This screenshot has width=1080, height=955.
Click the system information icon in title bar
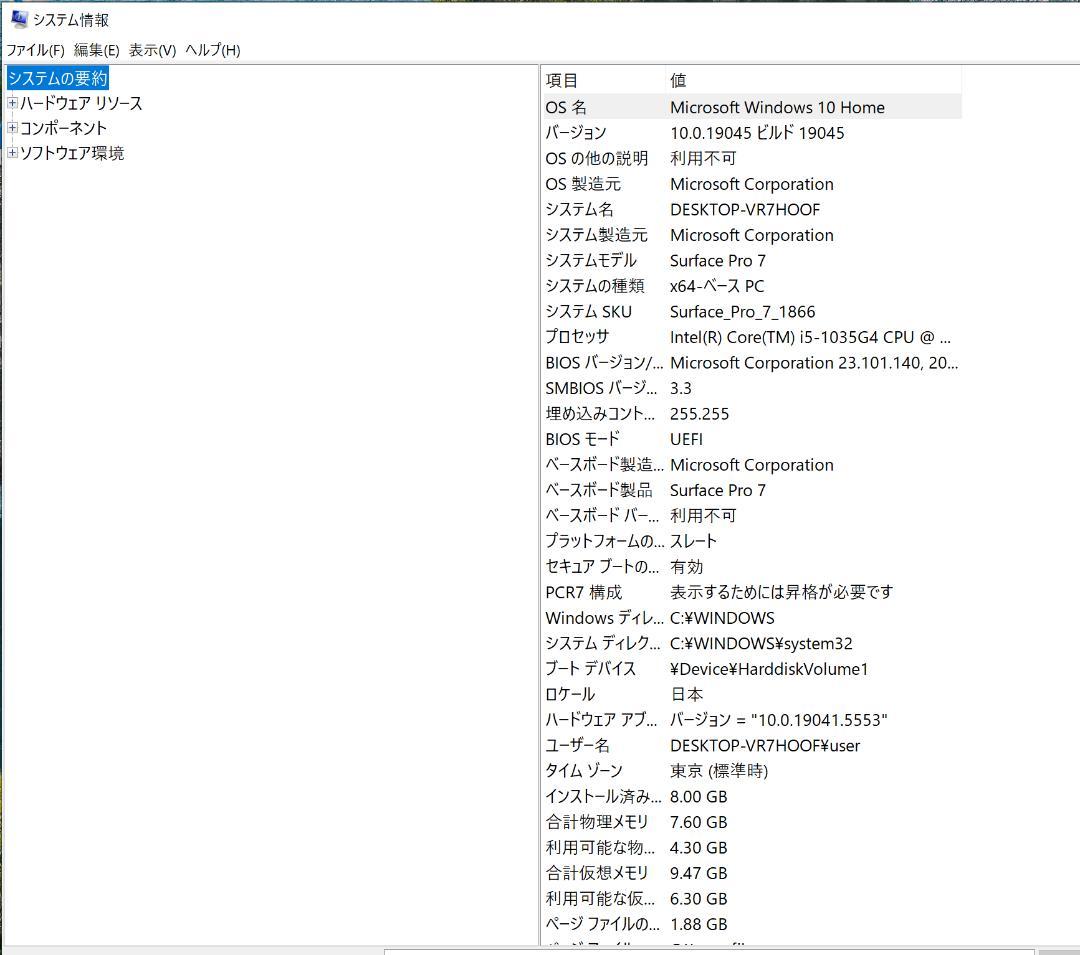click(x=18, y=18)
